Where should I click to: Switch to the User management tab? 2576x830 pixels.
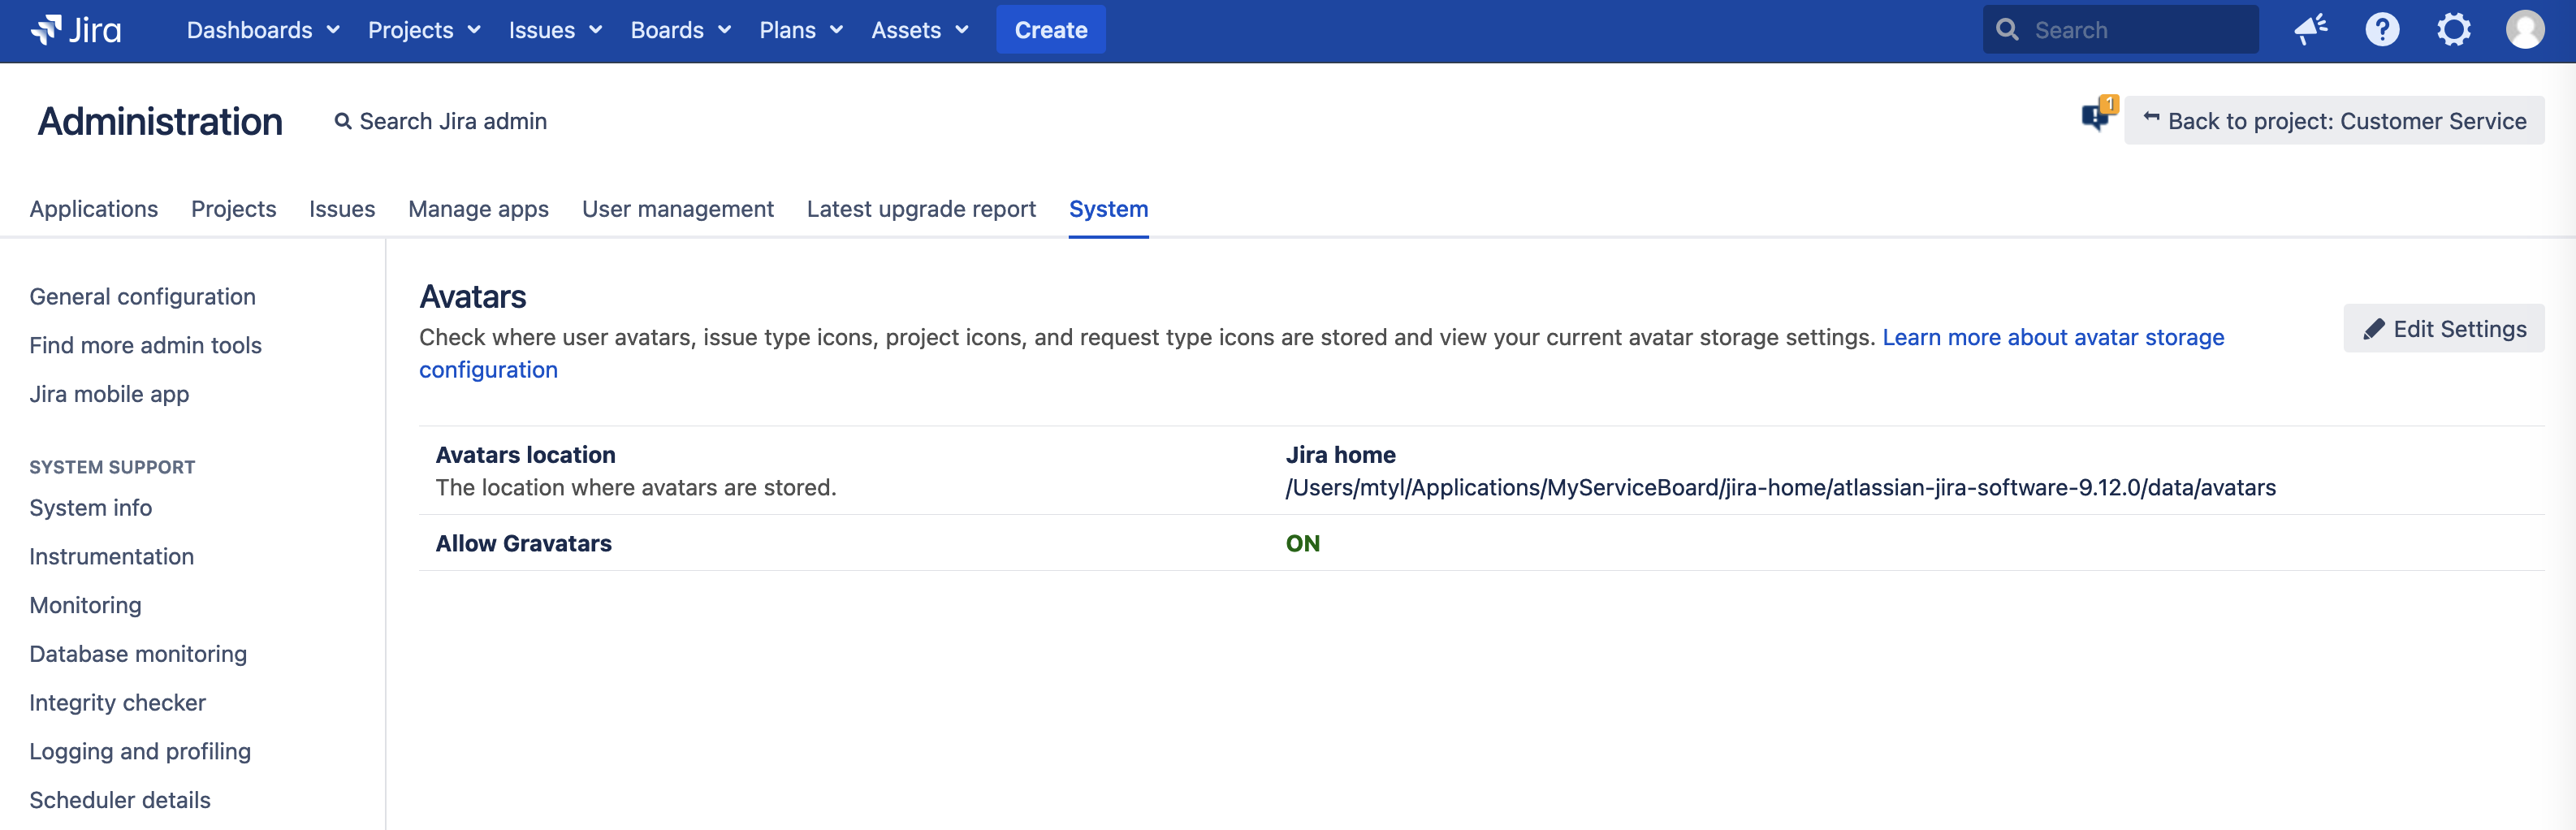click(678, 209)
